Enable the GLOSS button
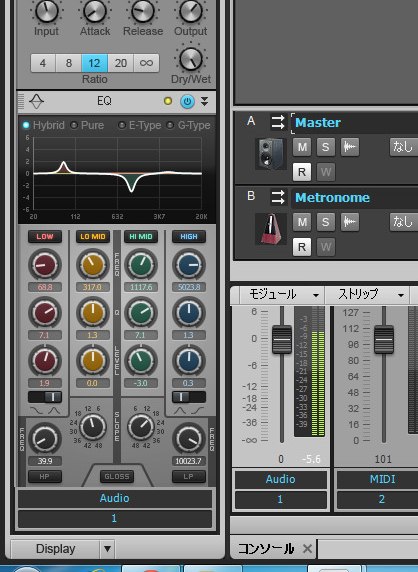418x572 pixels. tap(117, 476)
